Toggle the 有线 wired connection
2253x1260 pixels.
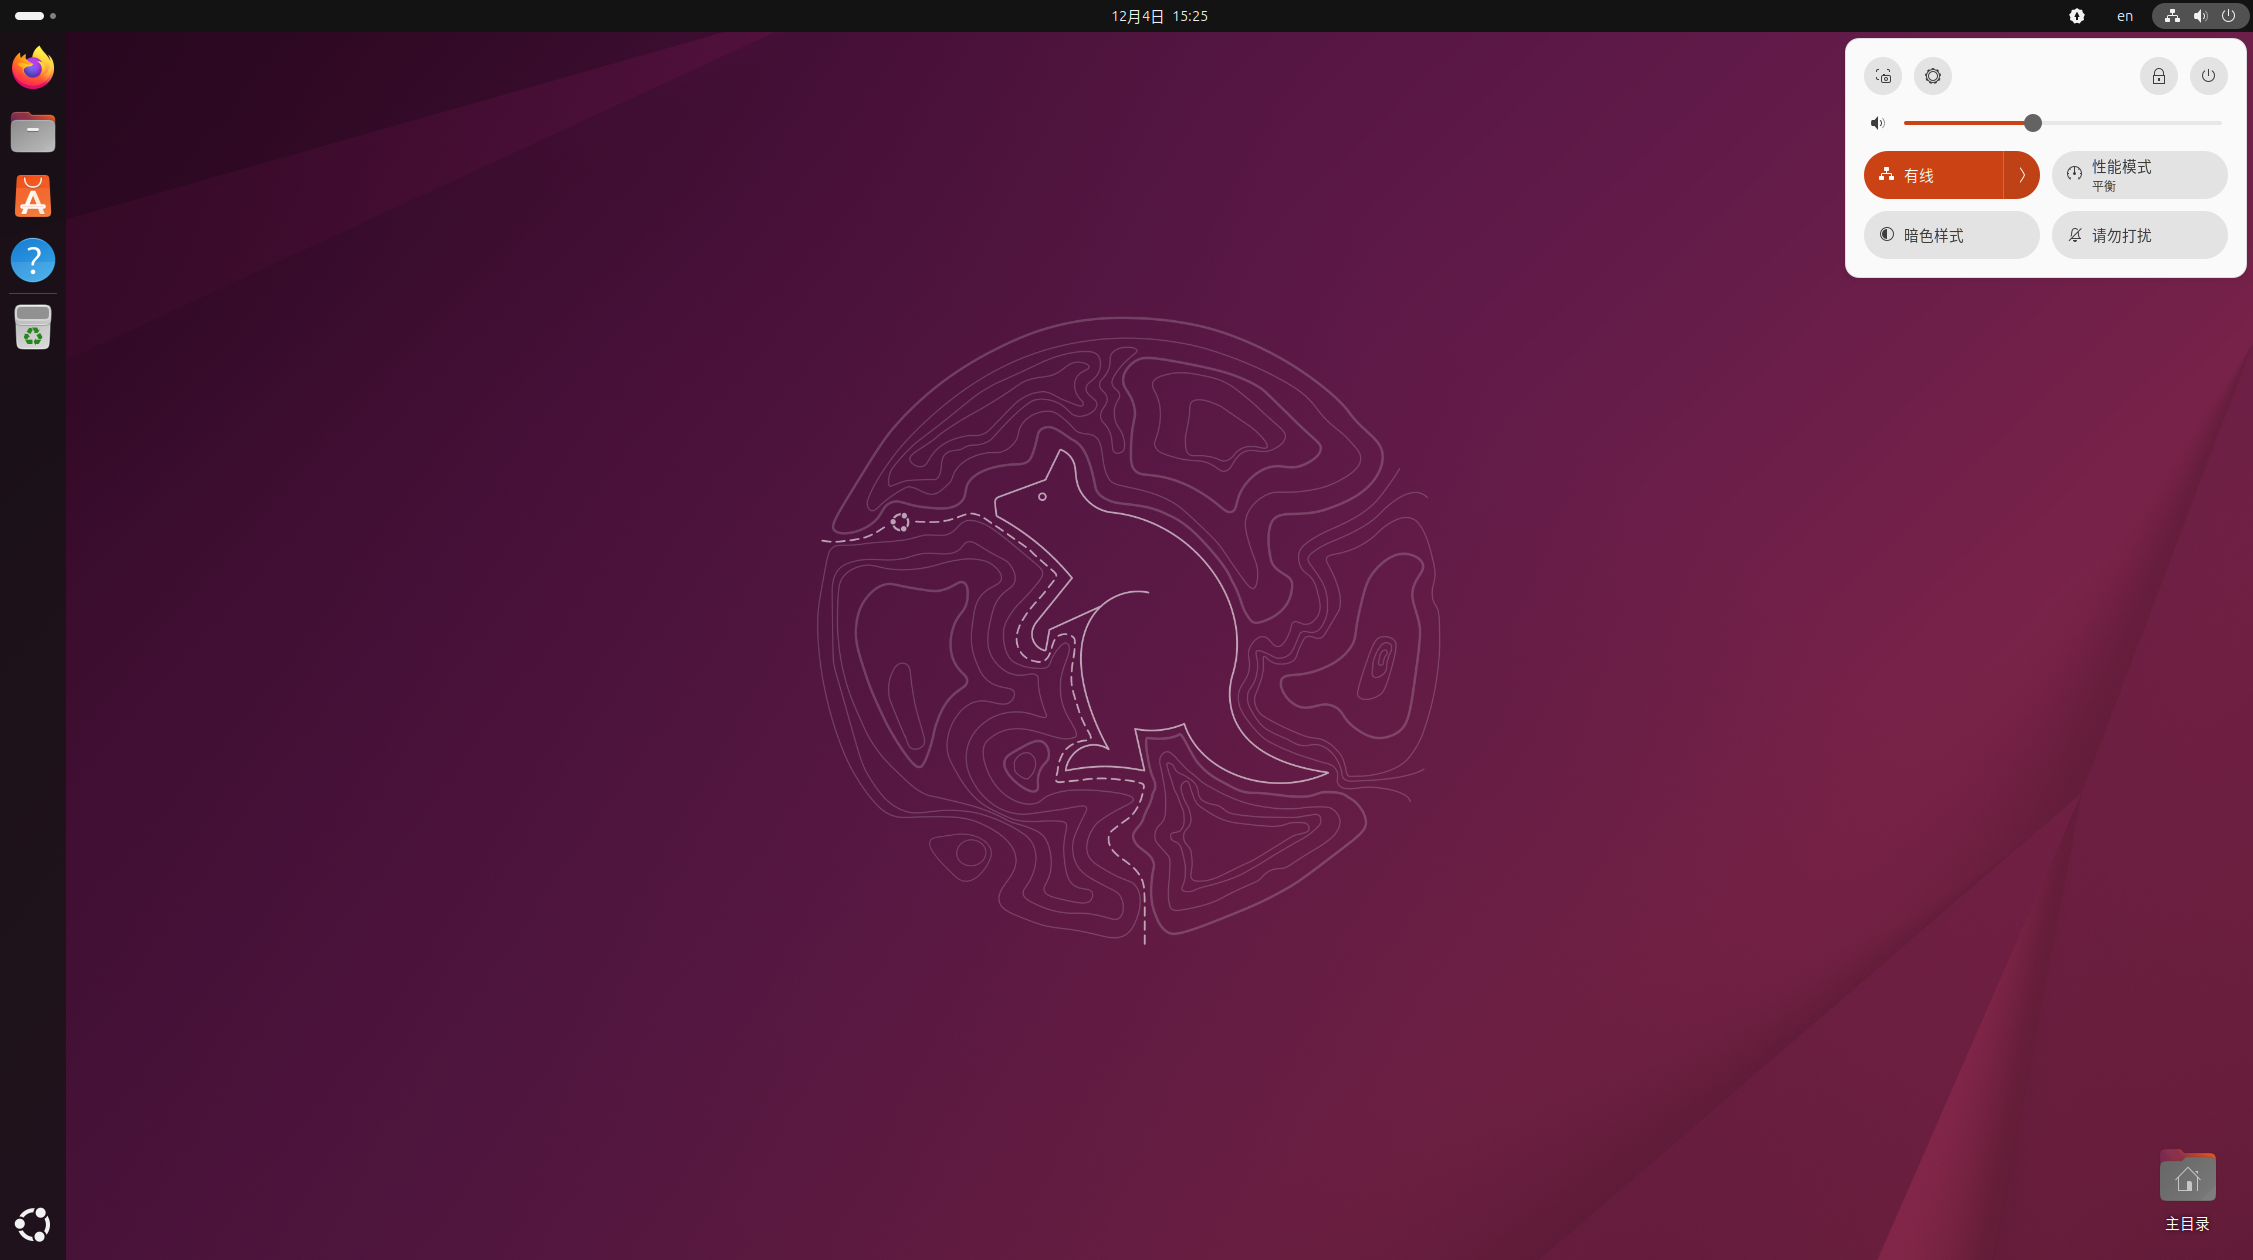(x=1932, y=176)
